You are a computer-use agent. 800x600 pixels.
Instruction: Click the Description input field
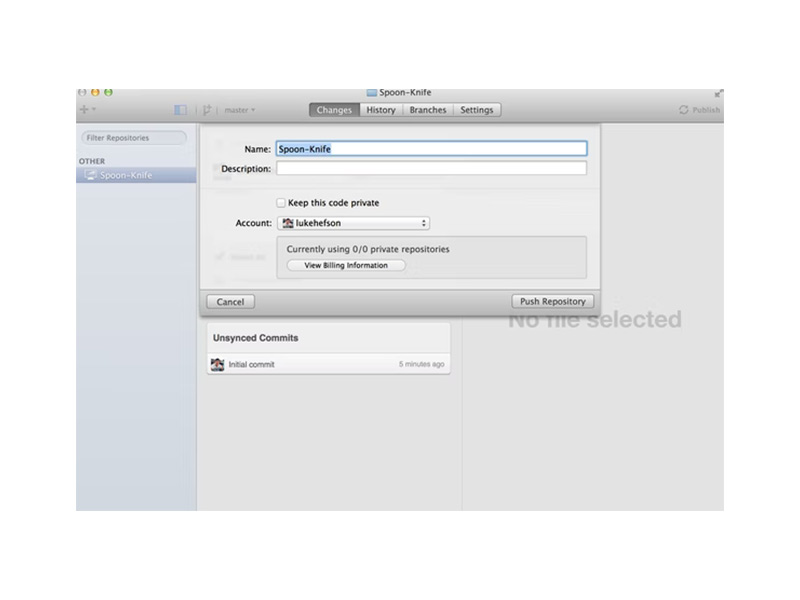432,168
